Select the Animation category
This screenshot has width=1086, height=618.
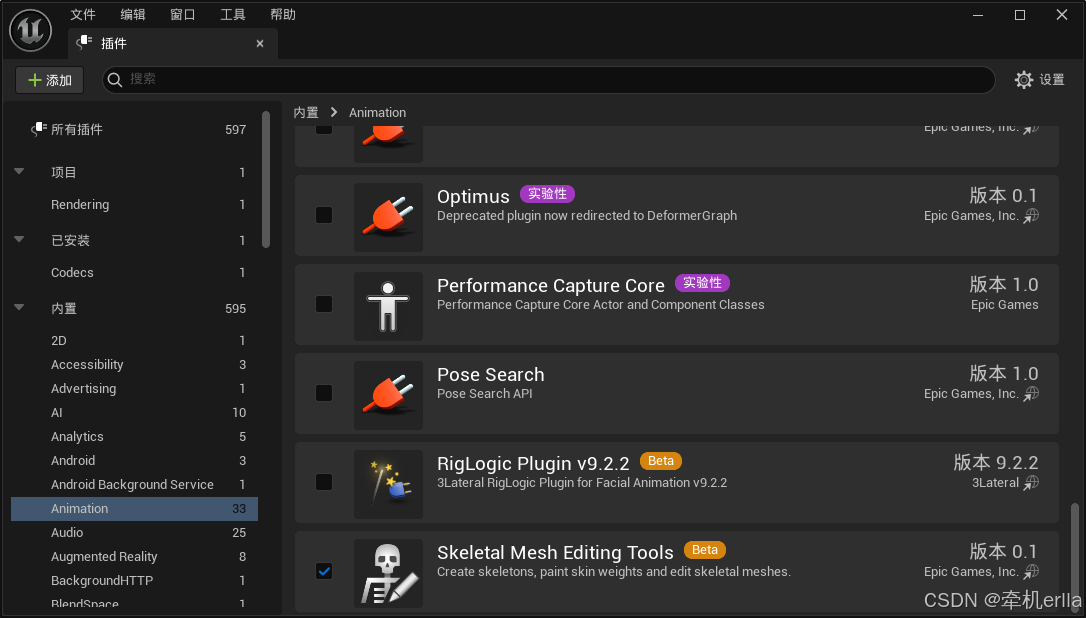coord(134,509)
